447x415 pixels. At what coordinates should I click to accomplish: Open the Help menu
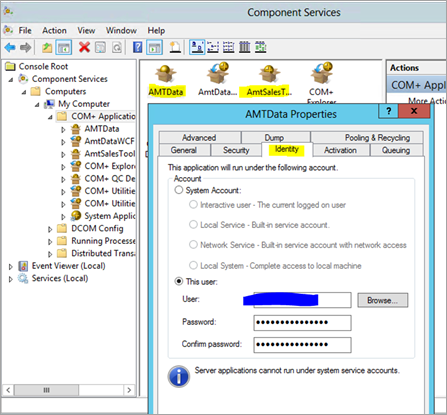coord(156,31)
